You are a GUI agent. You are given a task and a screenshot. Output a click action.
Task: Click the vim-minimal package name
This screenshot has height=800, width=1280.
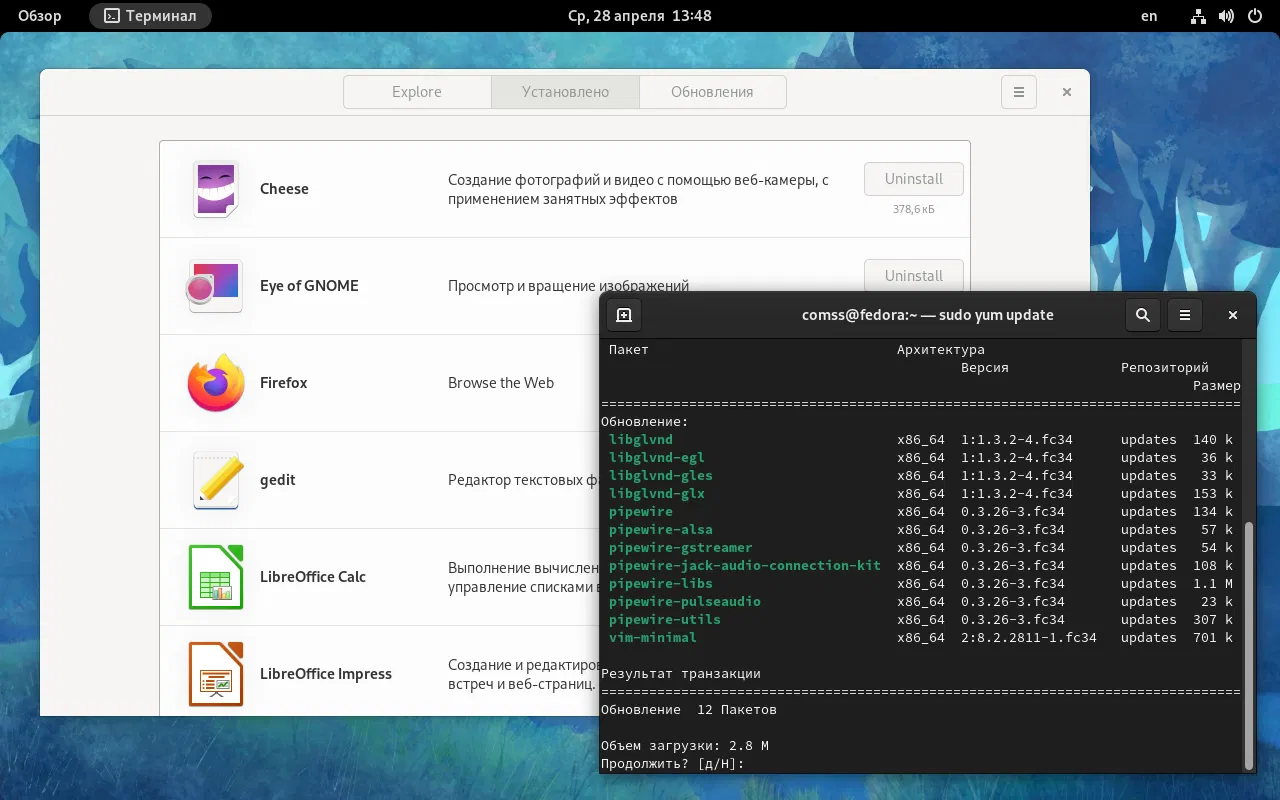tap(653, 638)
